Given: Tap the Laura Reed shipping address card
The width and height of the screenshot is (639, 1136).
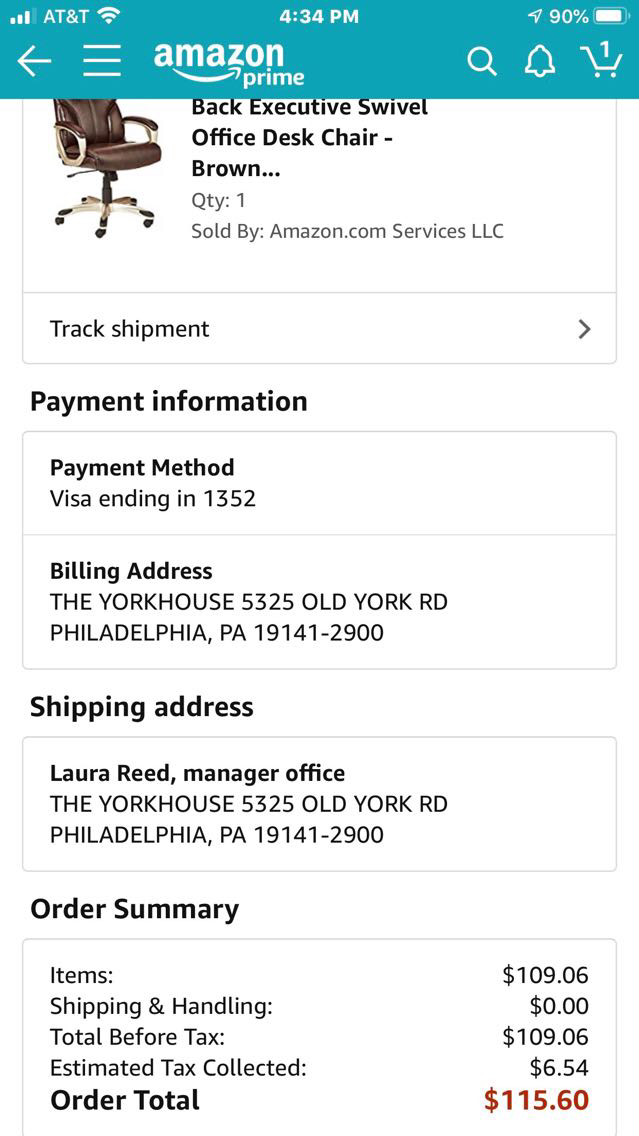Looking at the screenshot, I should pyautogui.click(x=319, y=804).
